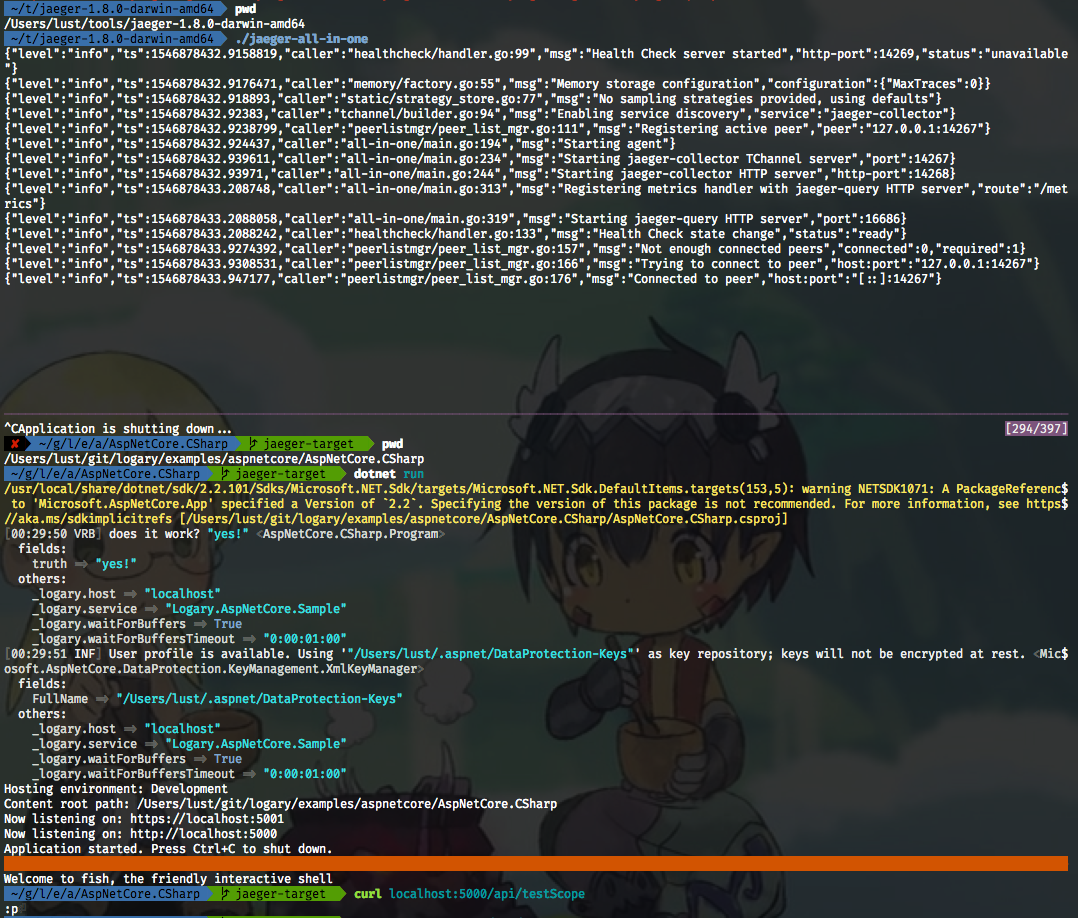1078x918 pixels.
Task: Click '^CApplication is shutting down...' line
Action: click(x=118, y=428)
